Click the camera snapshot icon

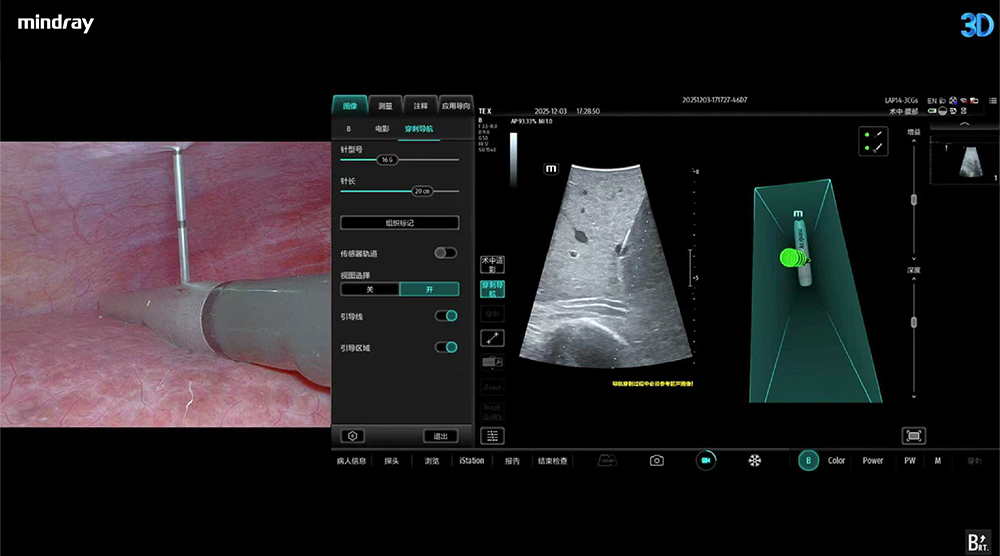[x=656, y=460]
